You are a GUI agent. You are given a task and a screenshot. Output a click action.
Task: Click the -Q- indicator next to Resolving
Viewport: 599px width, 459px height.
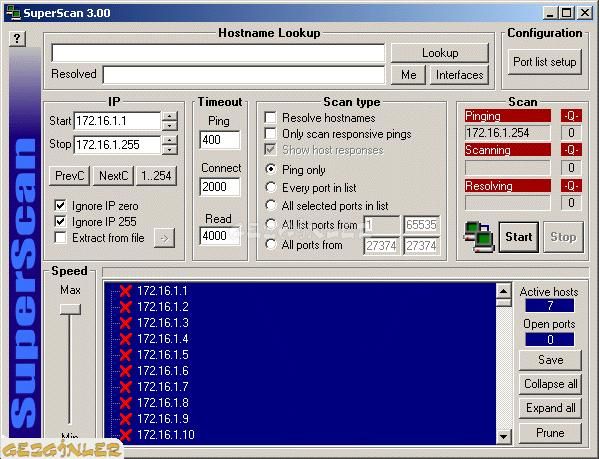pos(571,186)
